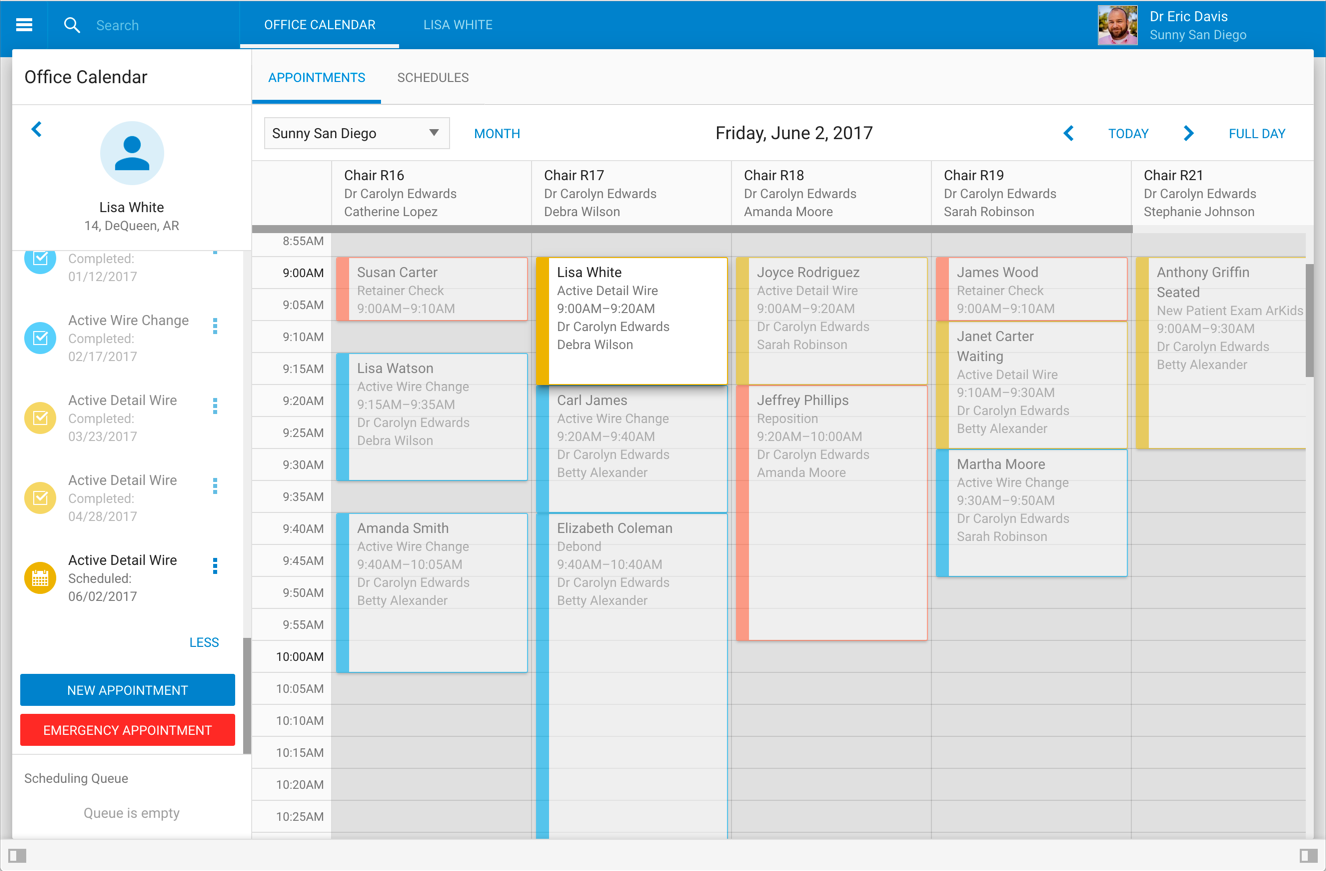Open the Lisa White tab
The height and width of the screenshot is (871, 1326).
[457, 25]
